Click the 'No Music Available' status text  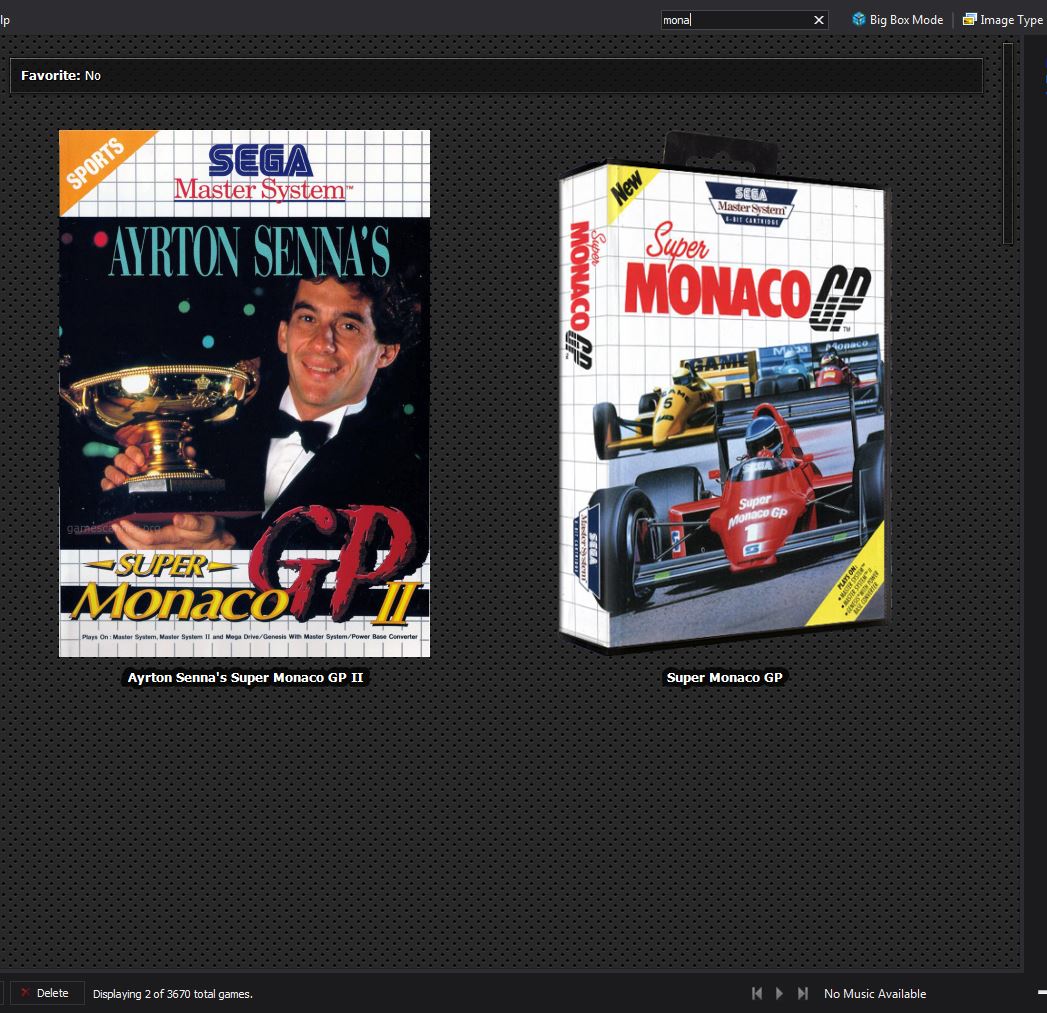[875, 994]
